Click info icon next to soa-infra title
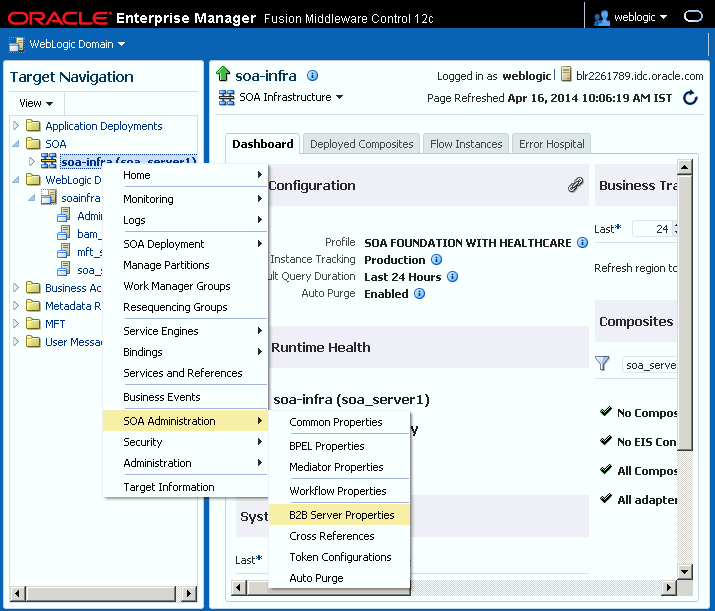This screenshot has width=715, height=611. tap(312, 75)
